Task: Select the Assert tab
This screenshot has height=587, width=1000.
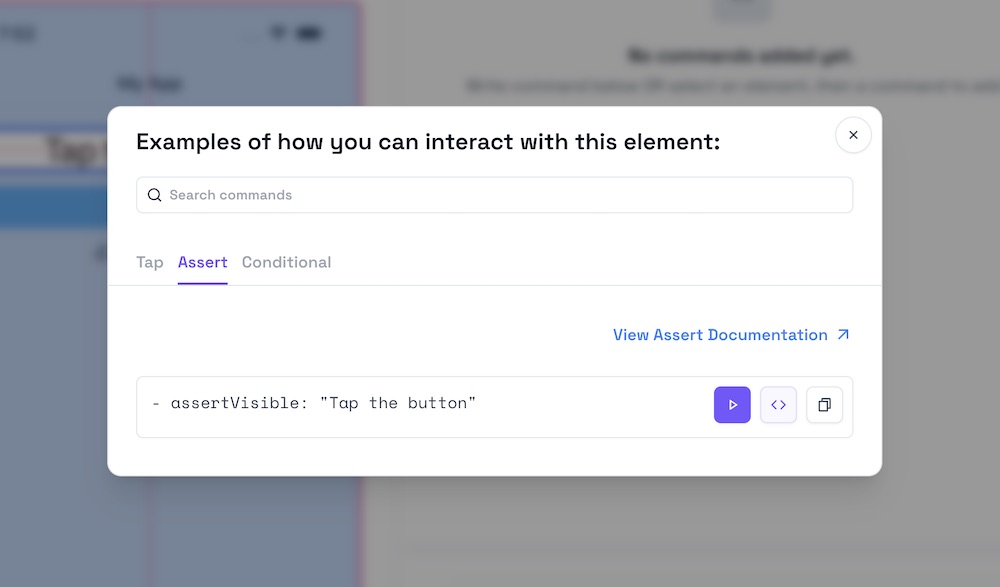Action: click(203, 262)
